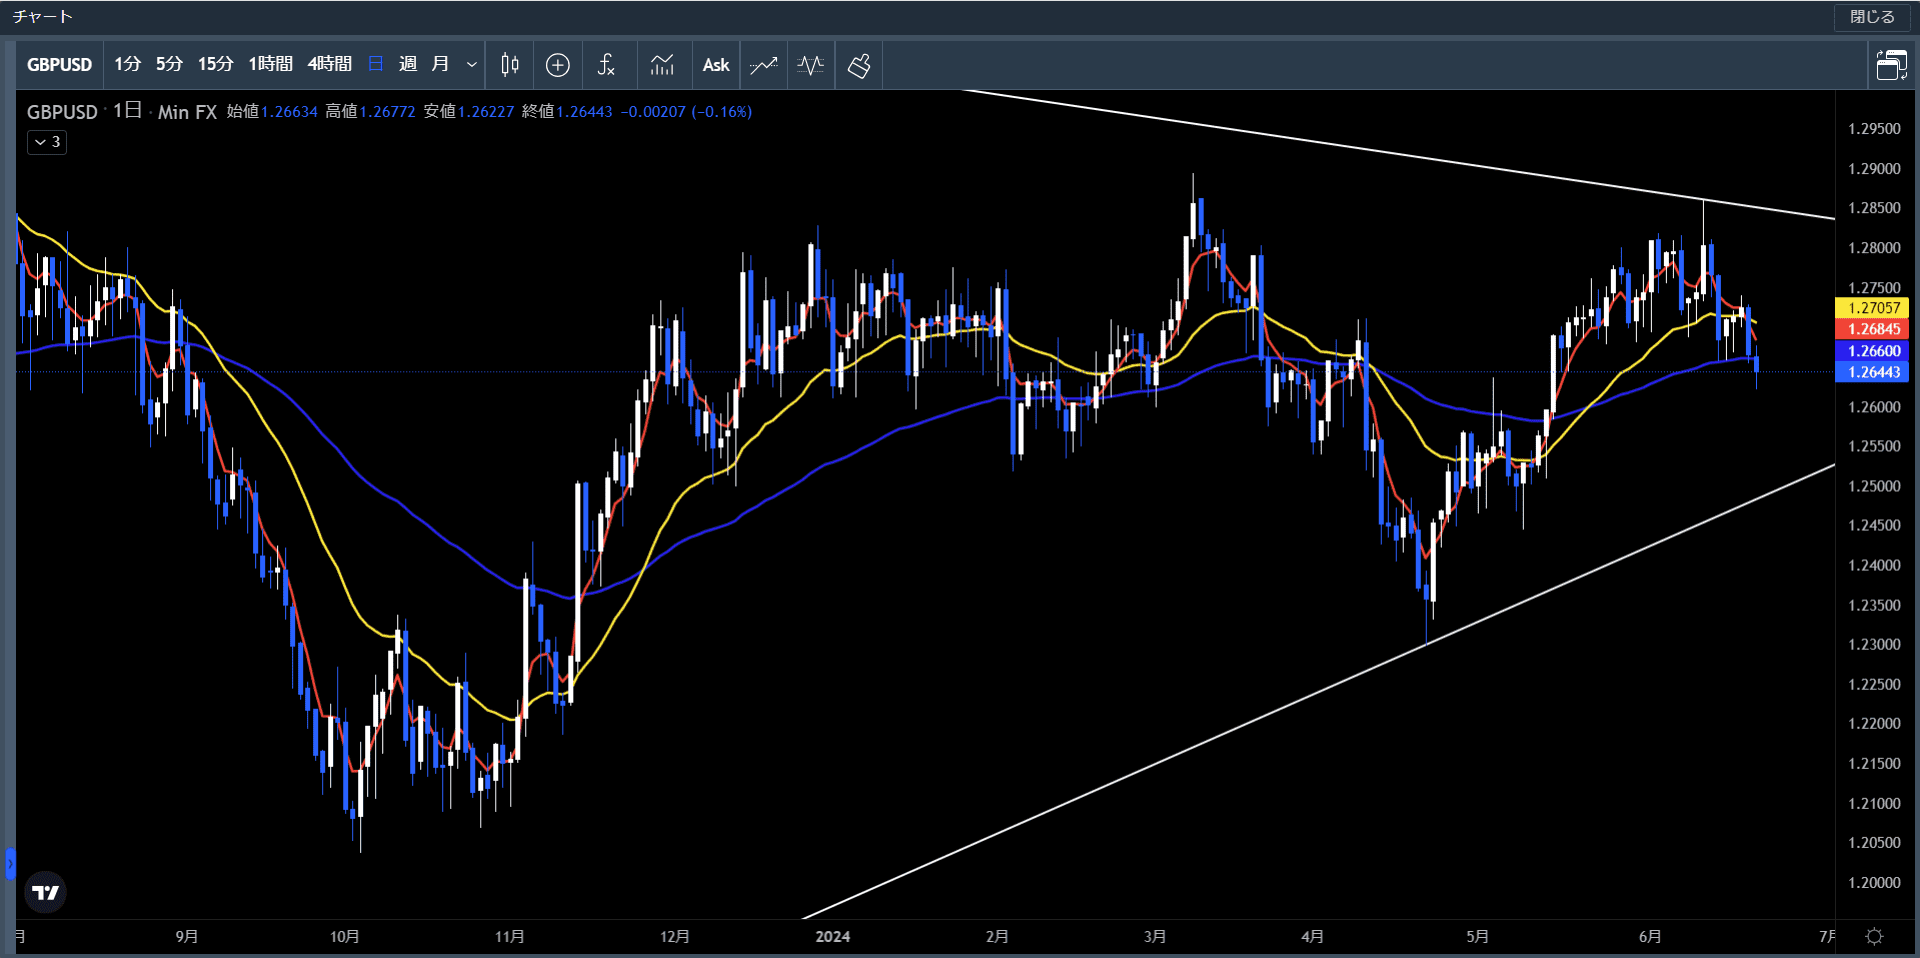The height and width of the screenshot is (958, 1920).
Task: Select the 1分 timeframe
Action: [127, 64]
